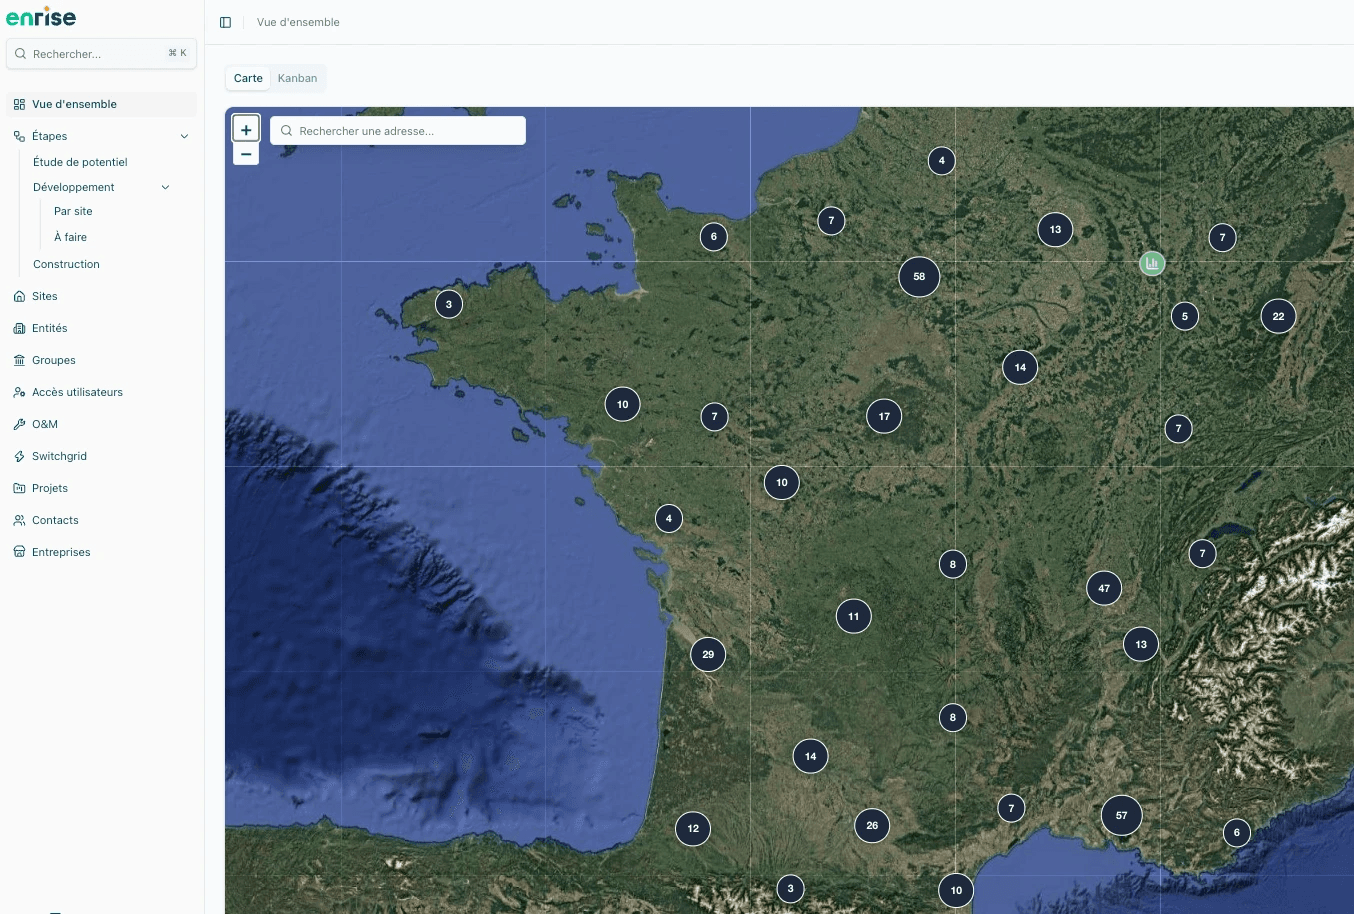Click the magnifier icon in address search
This screenshot has width=1354, height=914.
tap(286, 131)
